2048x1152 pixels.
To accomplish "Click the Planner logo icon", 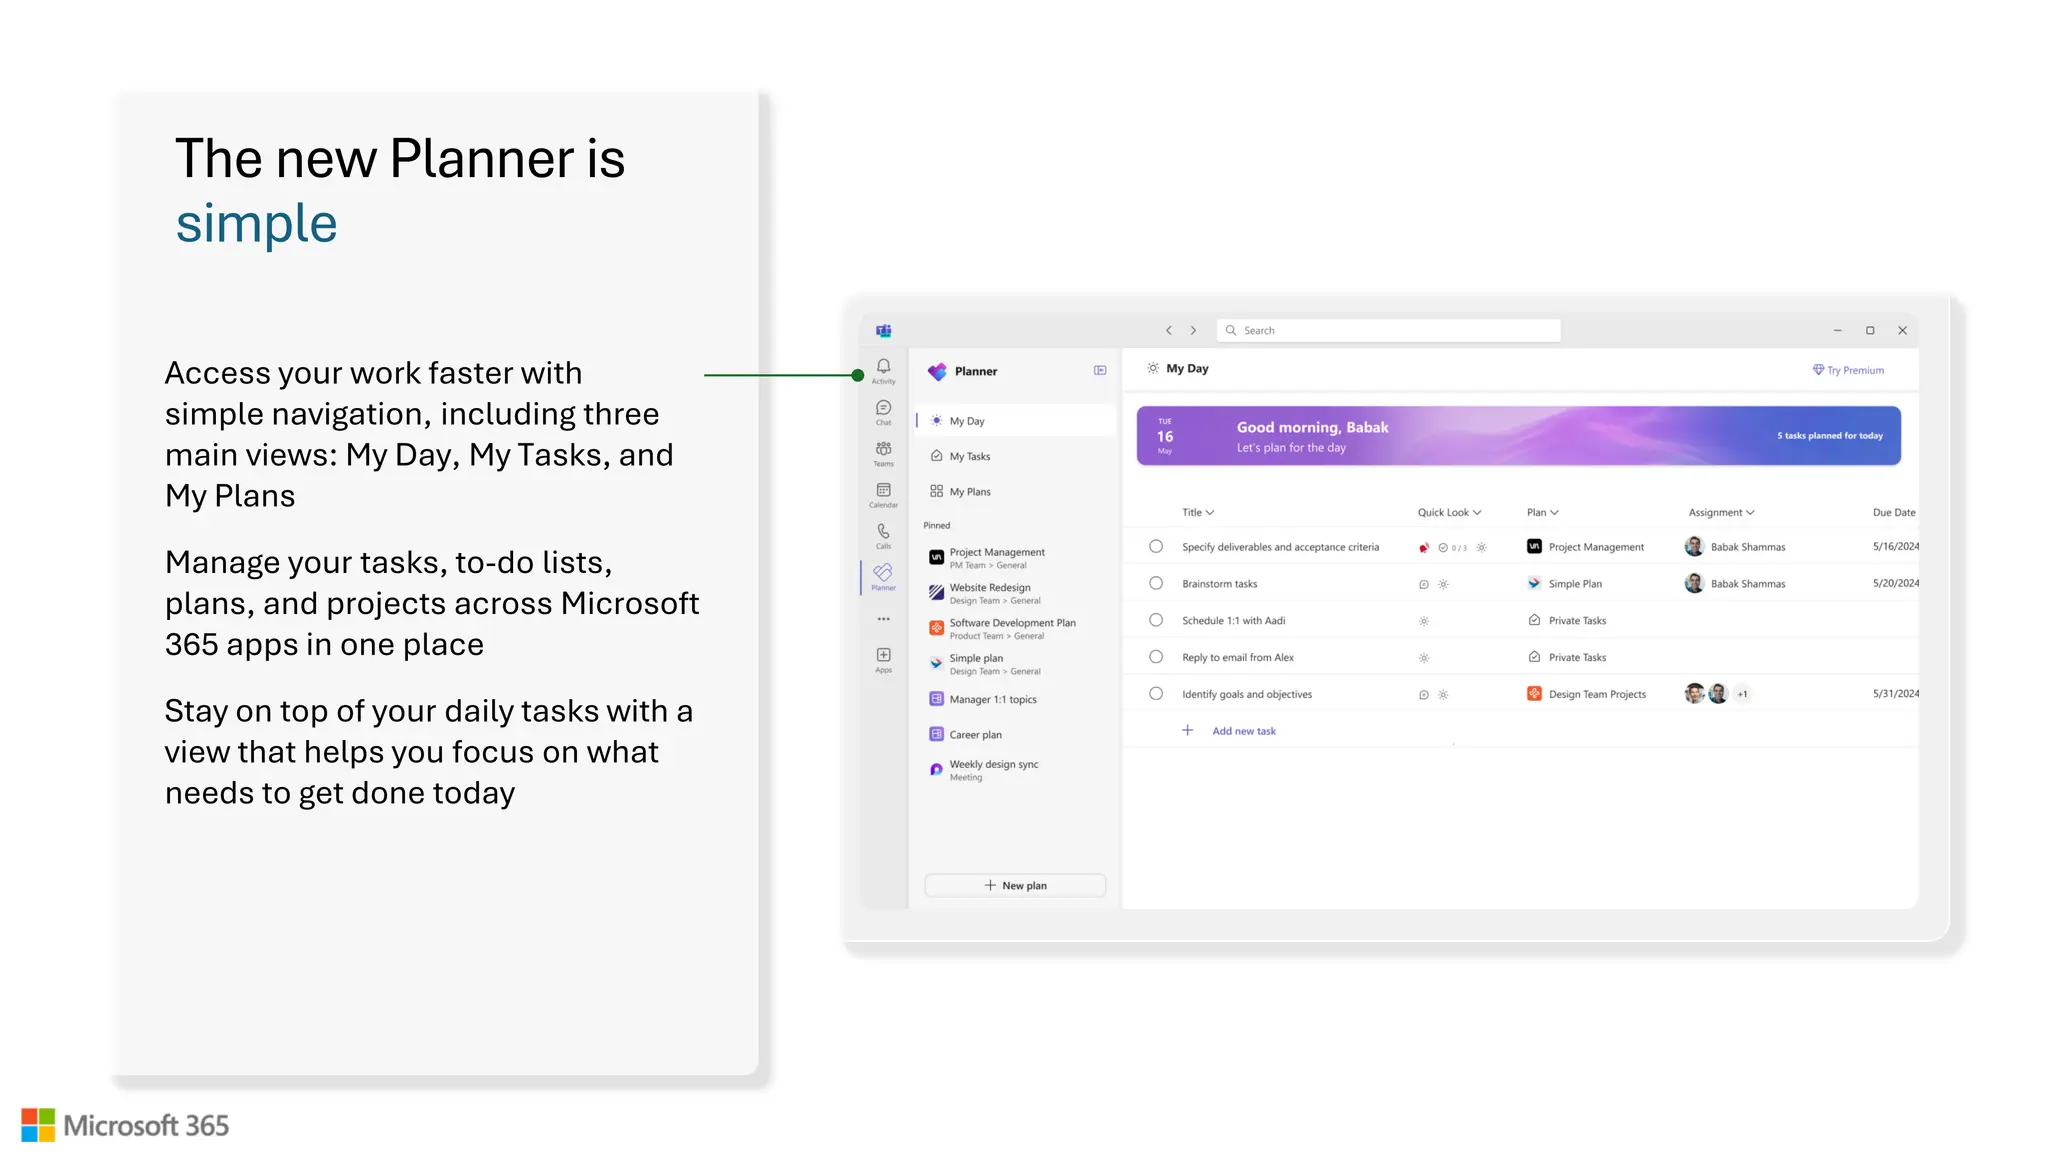I will click(937, 371).
